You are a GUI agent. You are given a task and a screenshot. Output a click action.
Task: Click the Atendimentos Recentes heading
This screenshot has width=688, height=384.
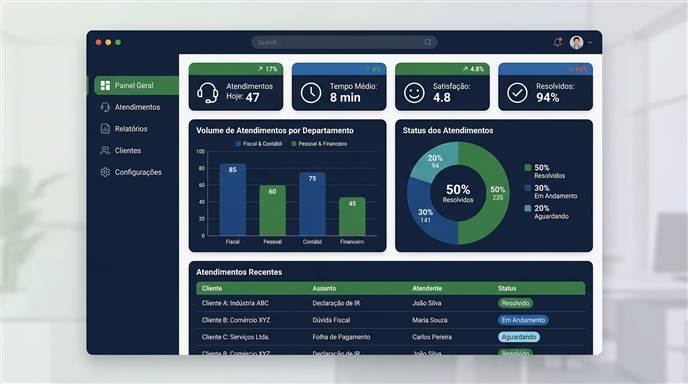tap(239, 272)
